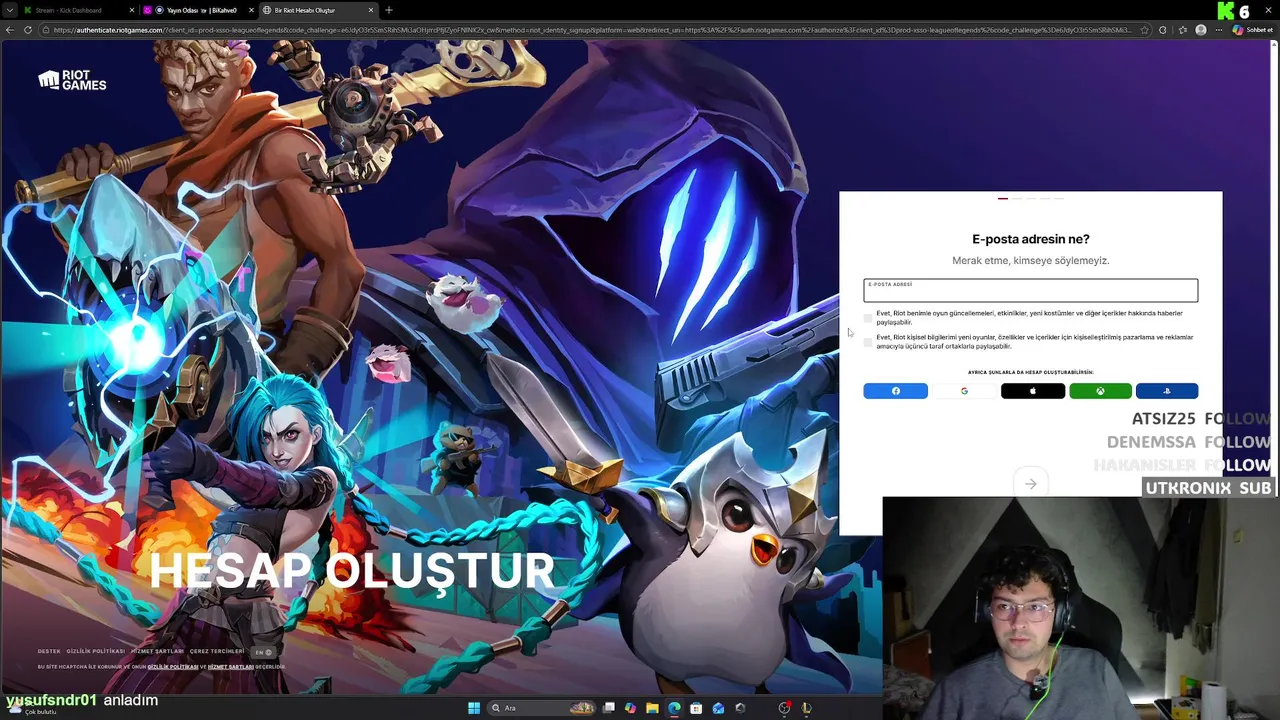Viewport: 1280px width, 720px height.
Task: Open hCaptcha Gizlilik Politikası underlined link
Action: 173,667
